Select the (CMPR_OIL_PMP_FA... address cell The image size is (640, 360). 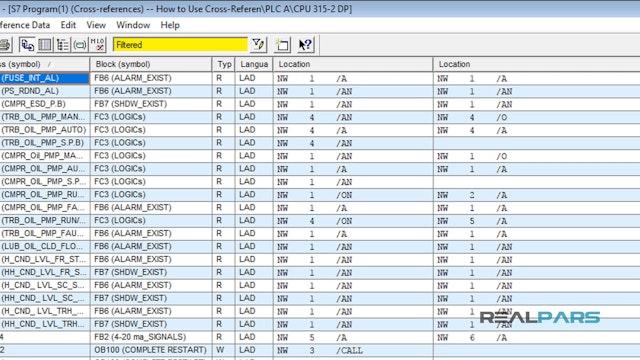click(44, 208)
